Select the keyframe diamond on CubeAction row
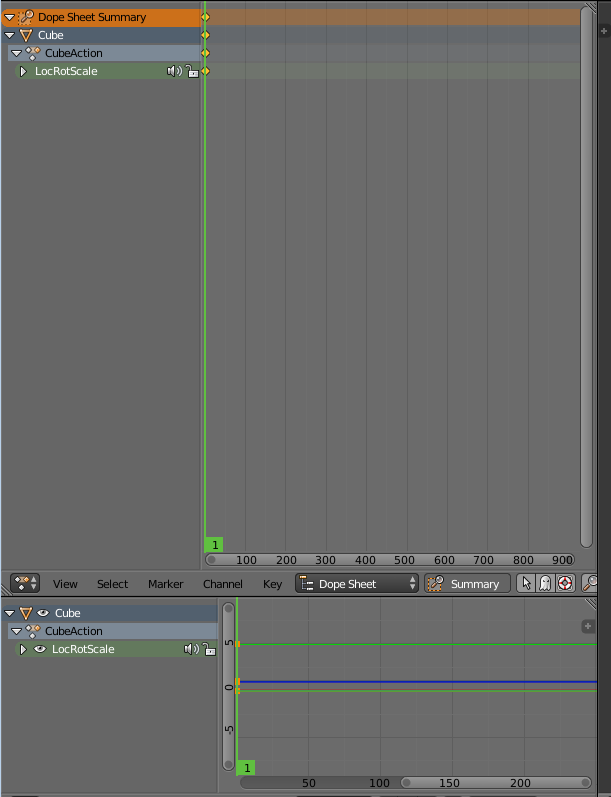611x797 pixels. [205, 53]
